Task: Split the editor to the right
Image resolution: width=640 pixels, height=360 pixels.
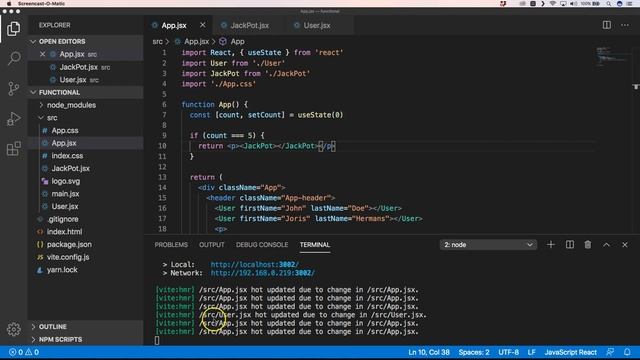Action: [607, 25]
